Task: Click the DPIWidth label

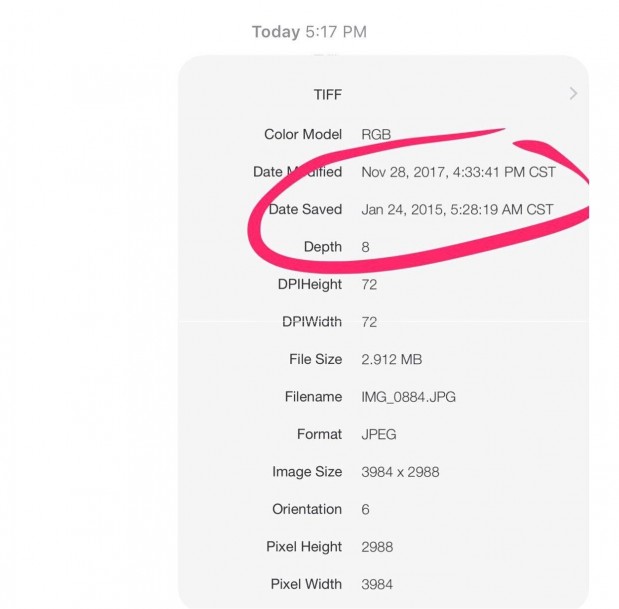Action: tap(312, 322)
